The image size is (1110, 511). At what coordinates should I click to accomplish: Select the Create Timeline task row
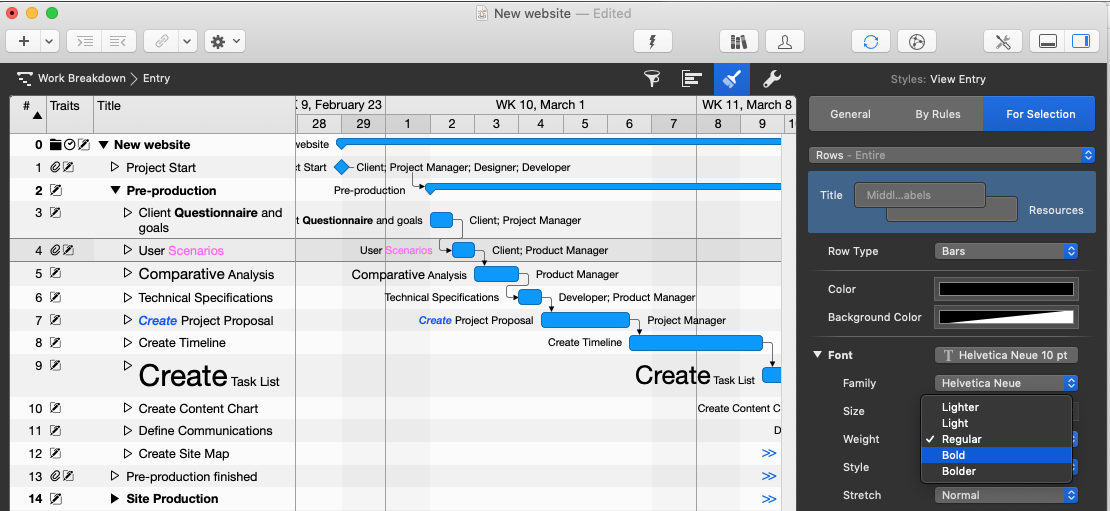182,343
